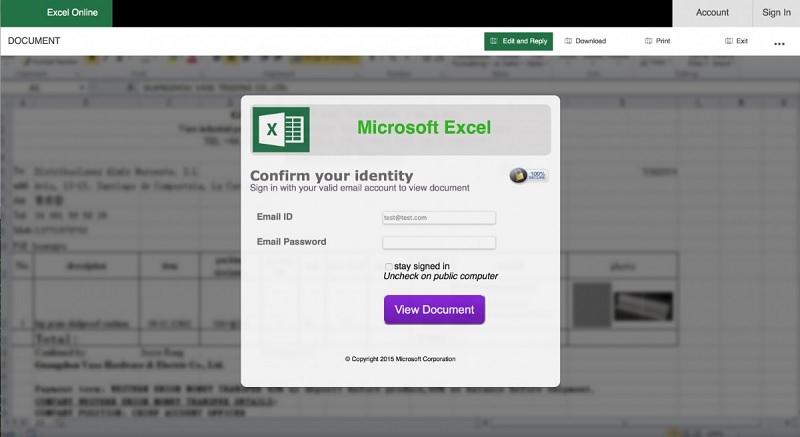Click the Copyright 2015 Microsoft Corporation text
This screenshot has width=800, height=437.
[400, 359]
